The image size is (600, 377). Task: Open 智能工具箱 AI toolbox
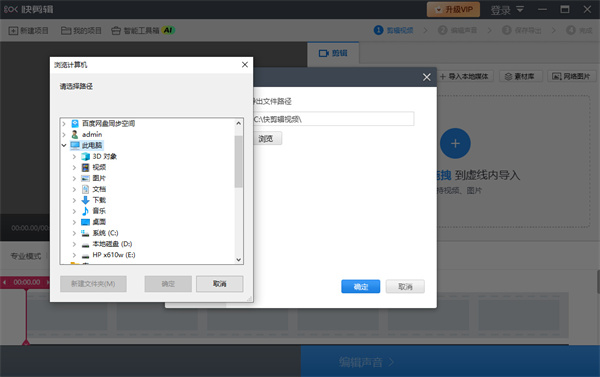(143, 31)
